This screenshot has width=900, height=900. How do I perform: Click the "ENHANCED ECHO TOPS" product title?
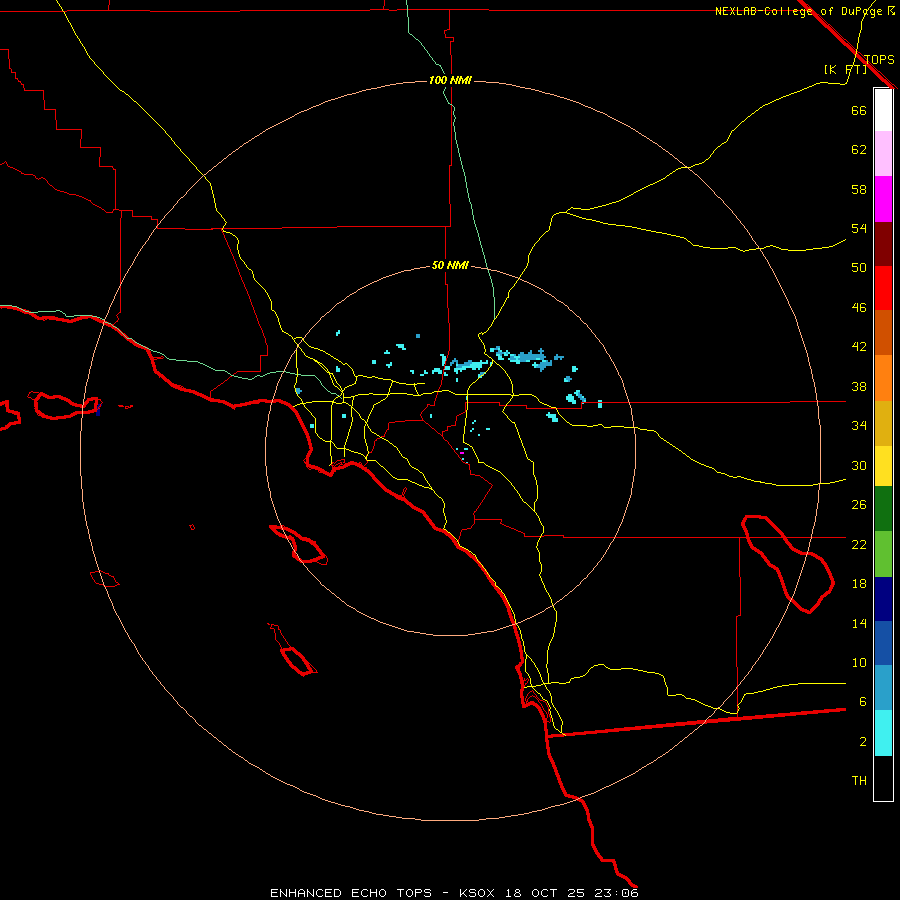pyautogui.click(x=351, y=893)
